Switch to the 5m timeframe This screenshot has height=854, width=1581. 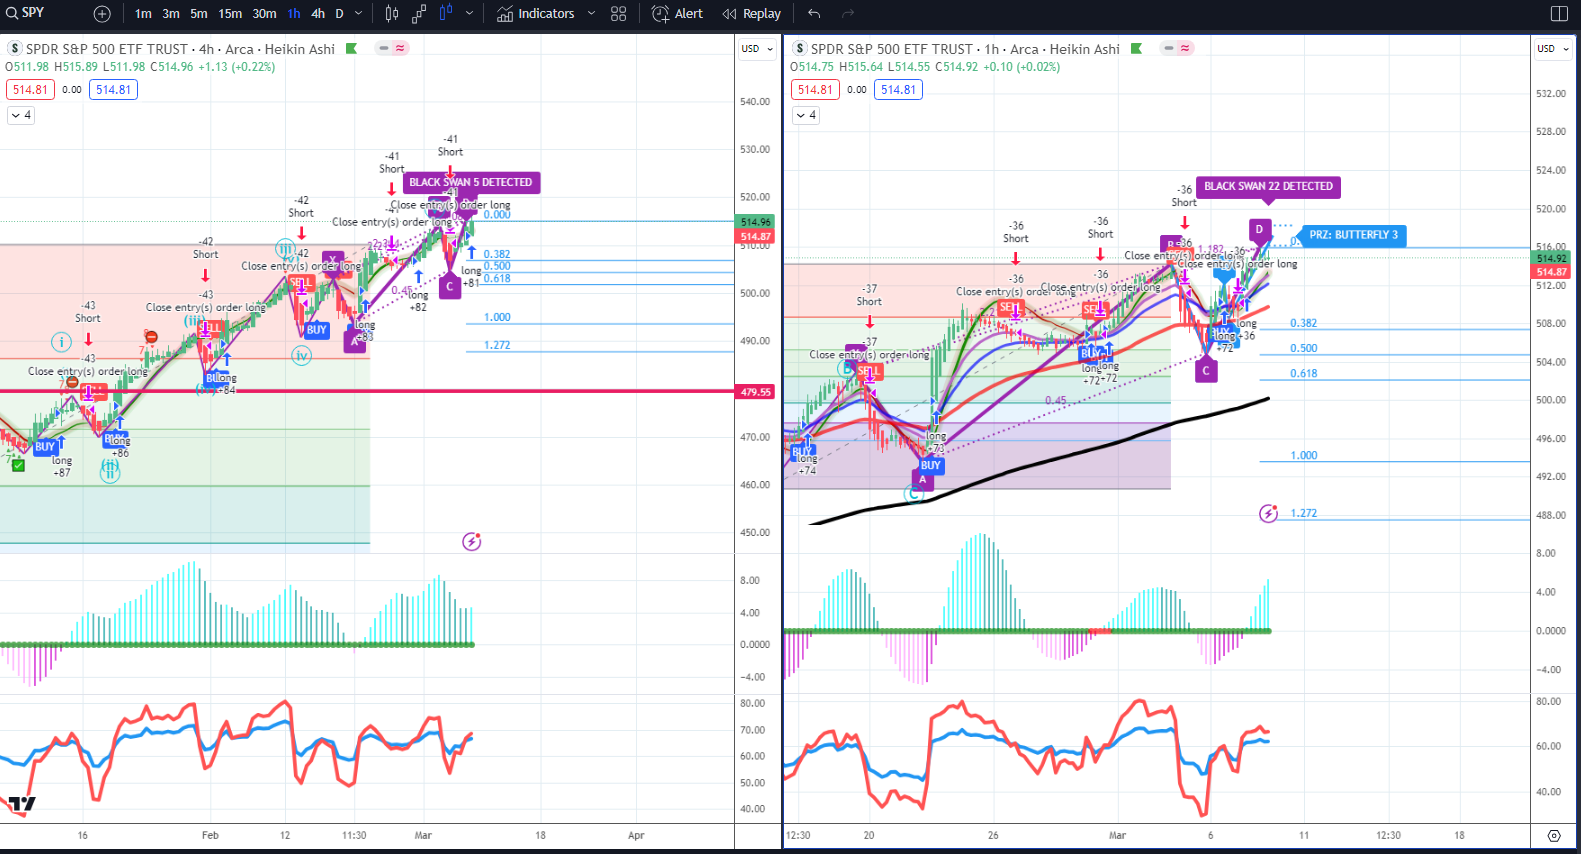coord(199,14)
